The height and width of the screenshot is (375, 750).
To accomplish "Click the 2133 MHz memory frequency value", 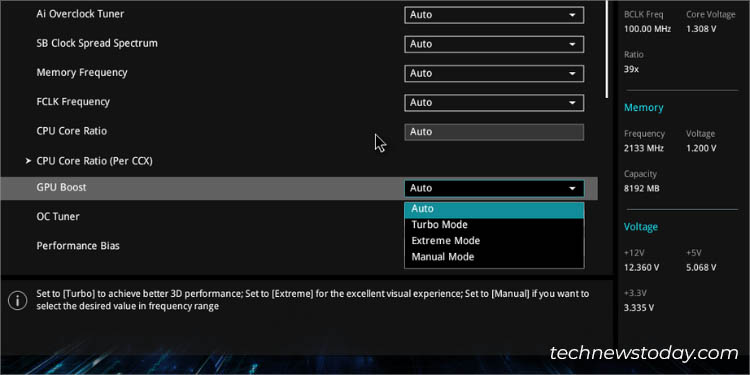I will 643,149.
